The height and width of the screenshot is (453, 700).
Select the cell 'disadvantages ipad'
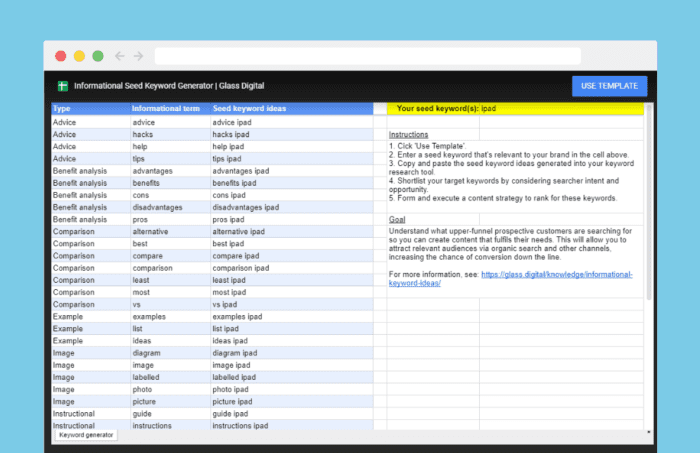coord(292,207)
